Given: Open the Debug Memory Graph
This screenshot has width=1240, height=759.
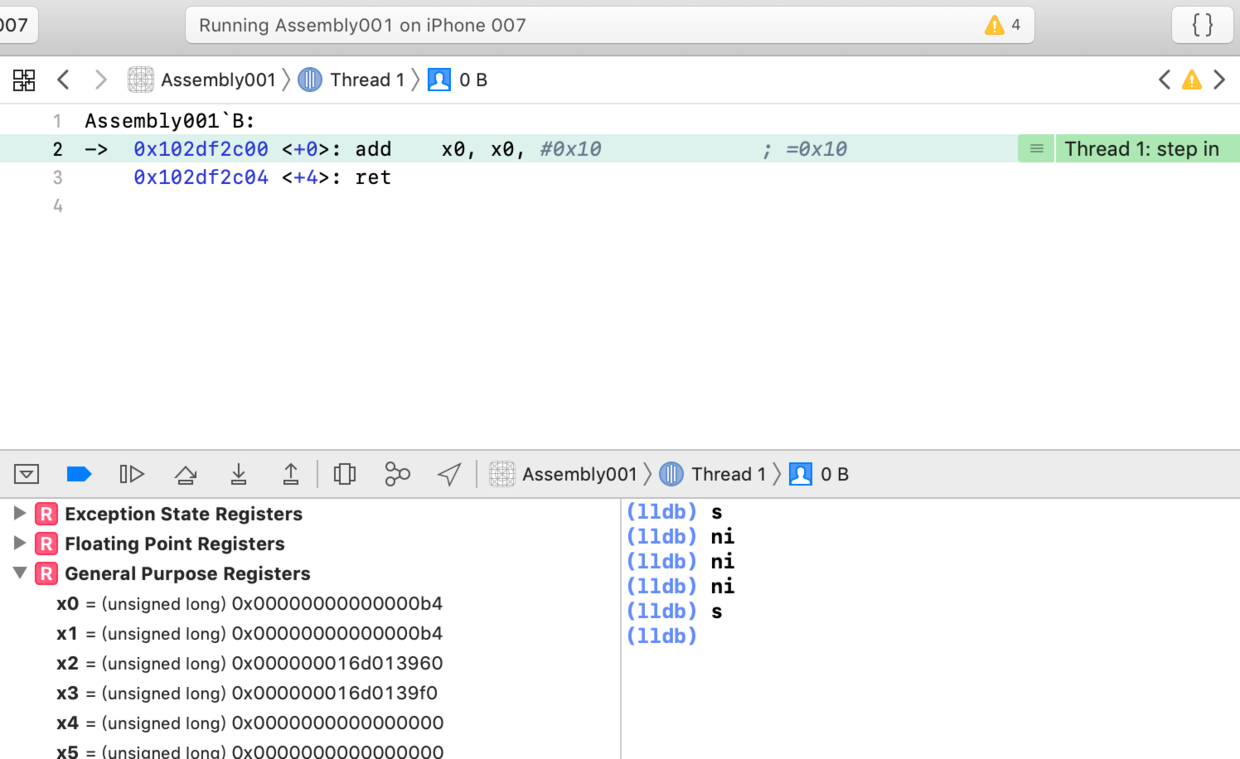Looking at the screenshot, I should pyautogui.click(x=397, y=474).
